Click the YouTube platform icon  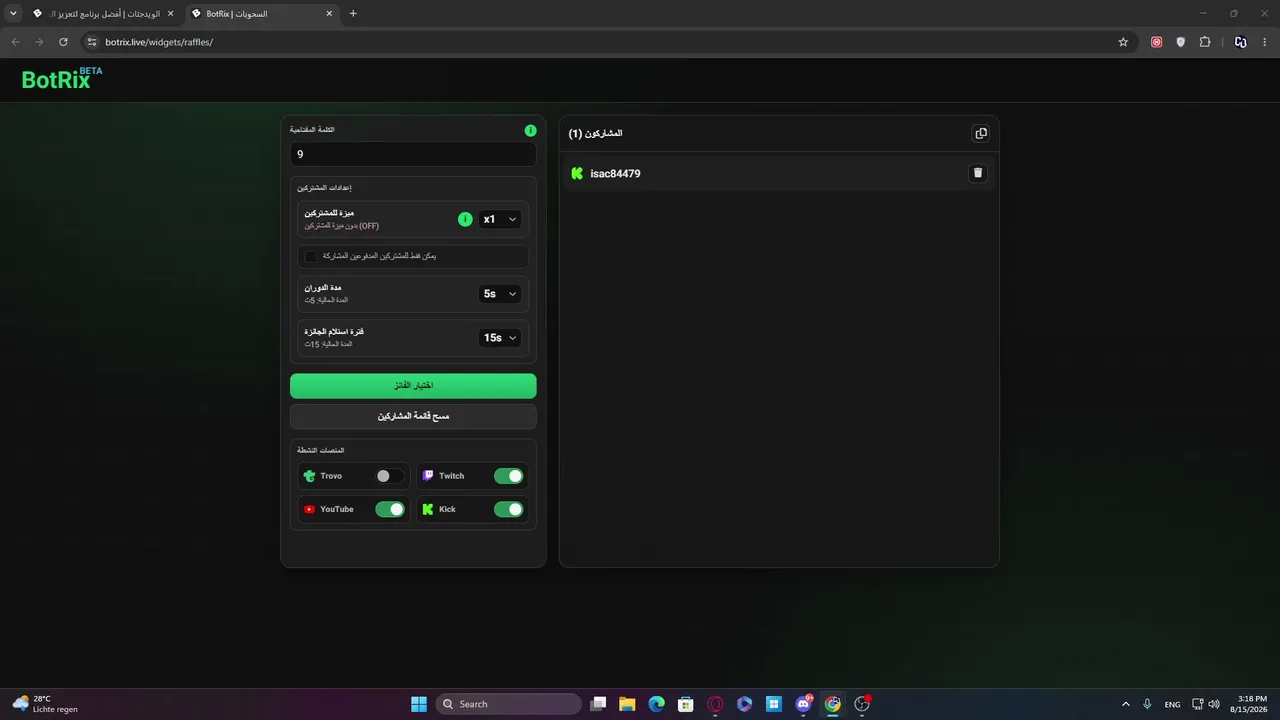310,509
